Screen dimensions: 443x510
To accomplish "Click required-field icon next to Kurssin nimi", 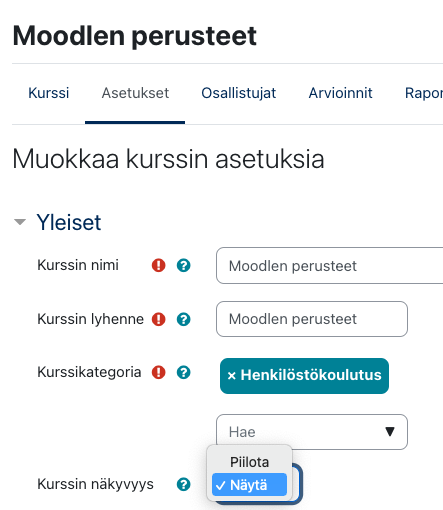I will coord(159,265).
